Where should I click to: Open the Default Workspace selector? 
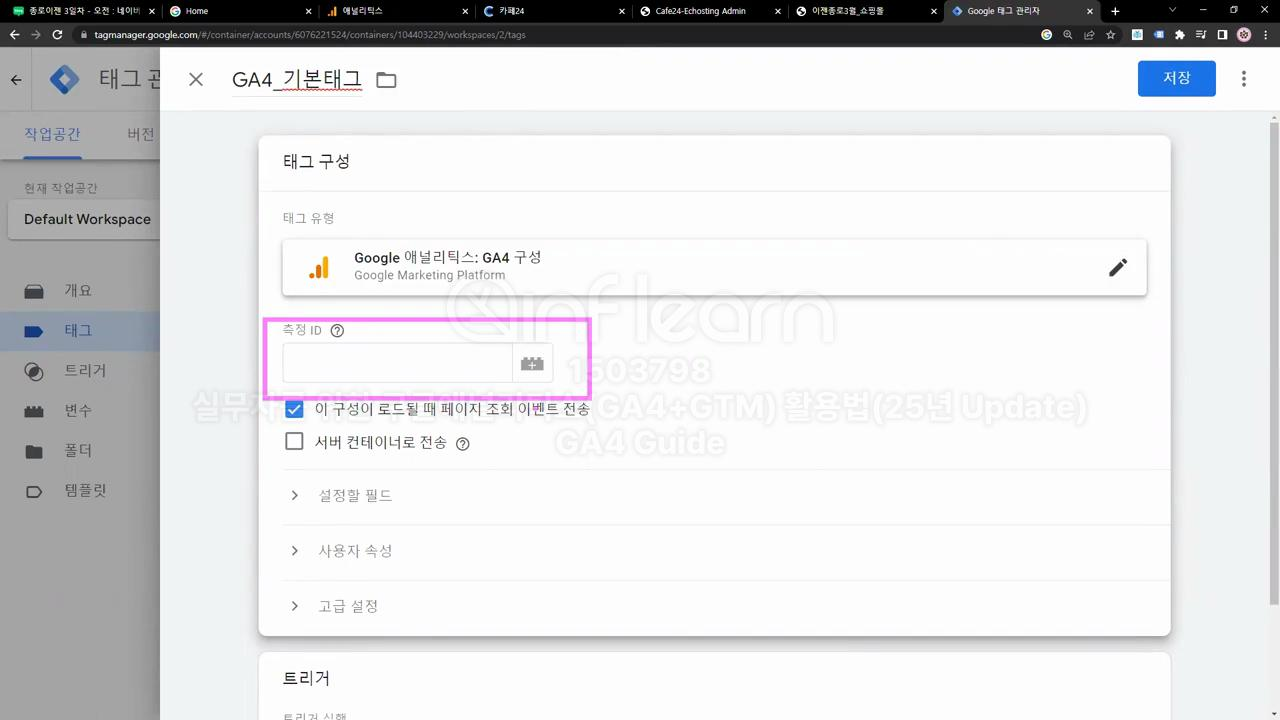click(84, 219)
